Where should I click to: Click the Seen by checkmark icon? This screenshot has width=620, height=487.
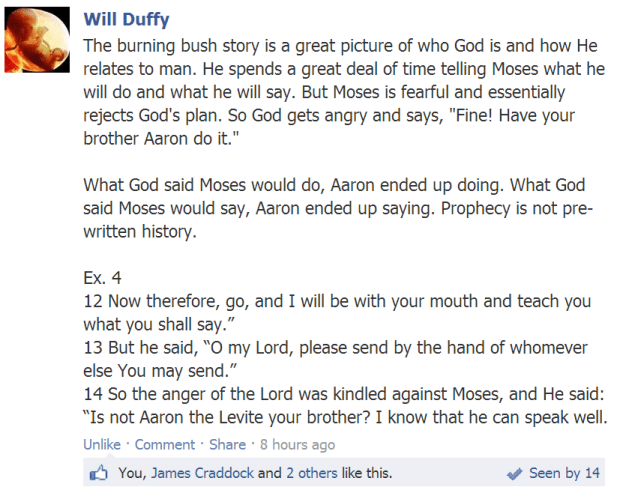[x=515, y=472]
